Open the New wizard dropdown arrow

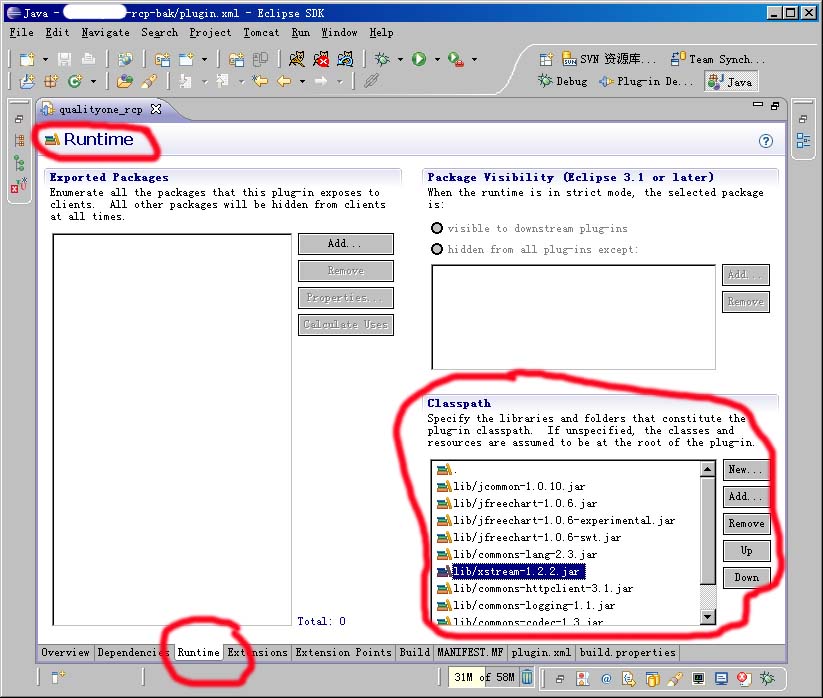click(45, 60)
